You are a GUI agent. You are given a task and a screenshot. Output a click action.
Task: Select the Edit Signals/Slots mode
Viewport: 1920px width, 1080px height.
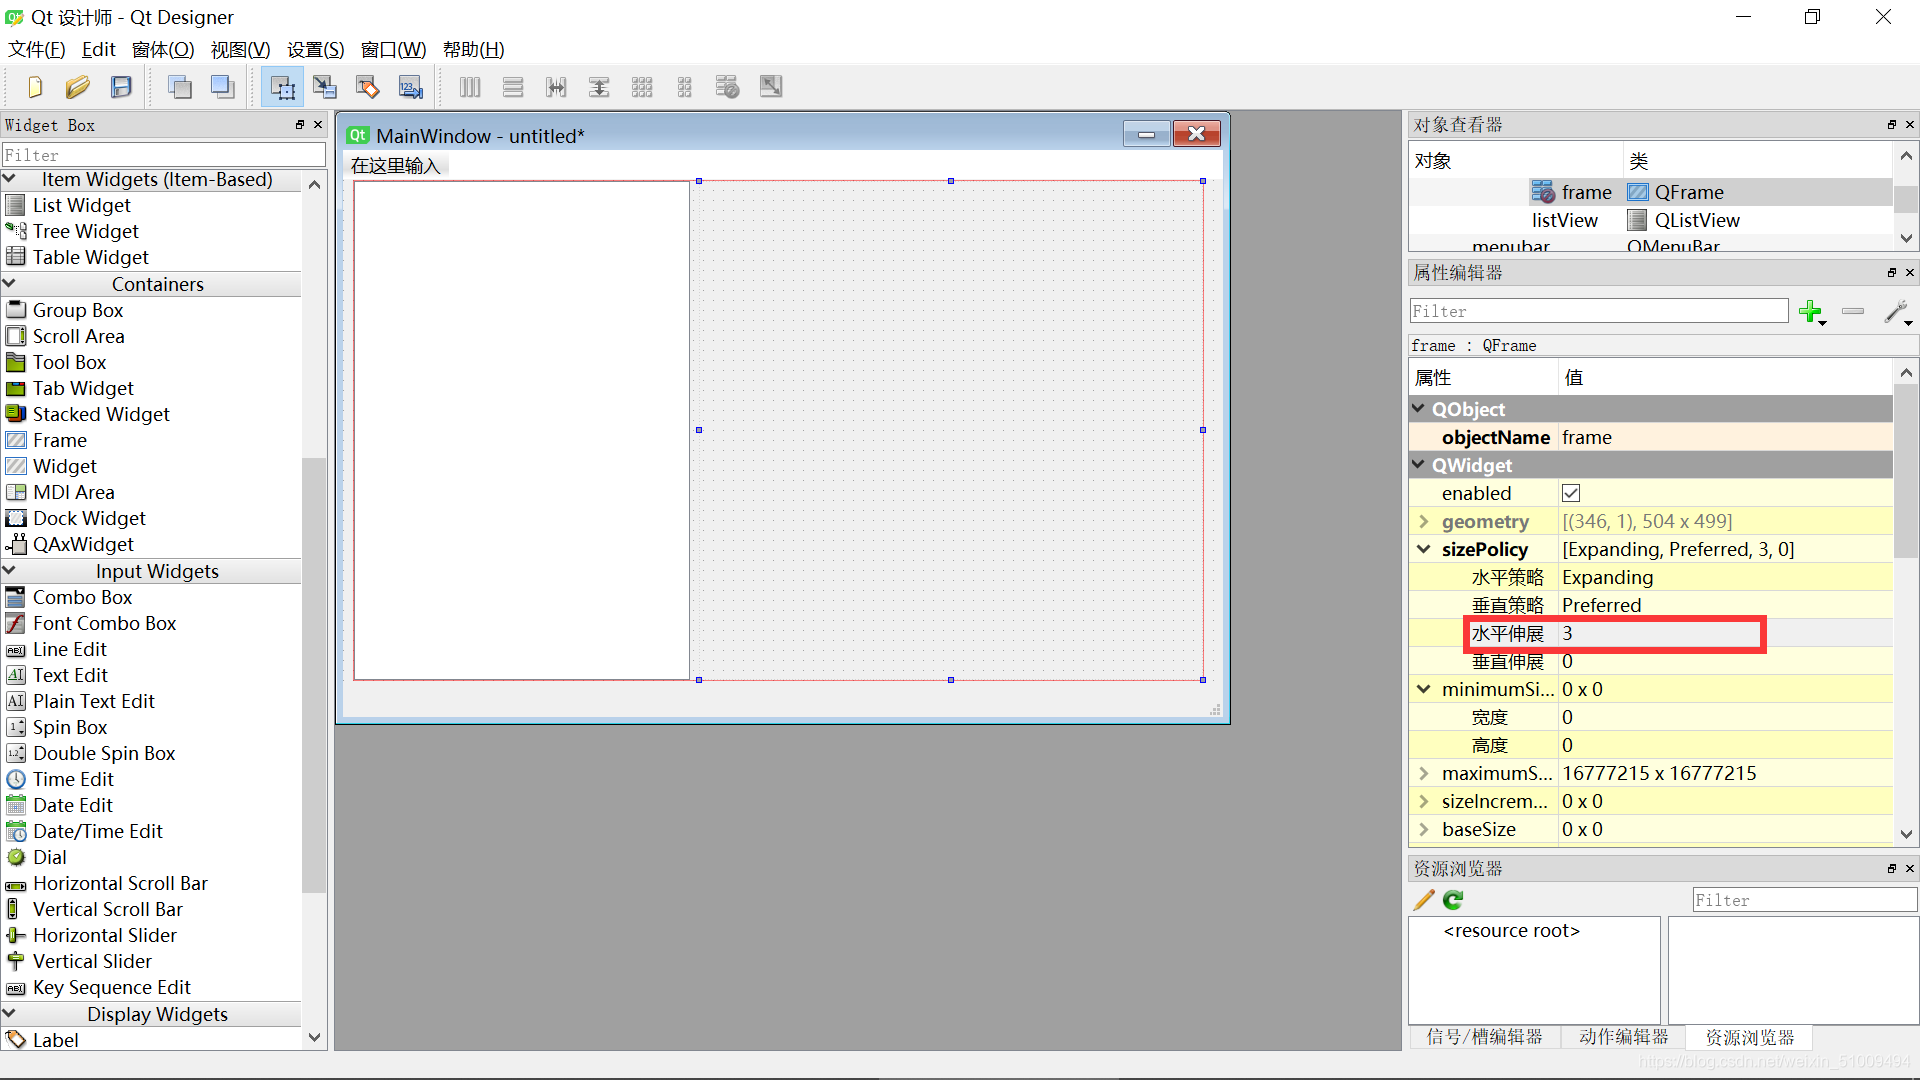click(325, 87)
